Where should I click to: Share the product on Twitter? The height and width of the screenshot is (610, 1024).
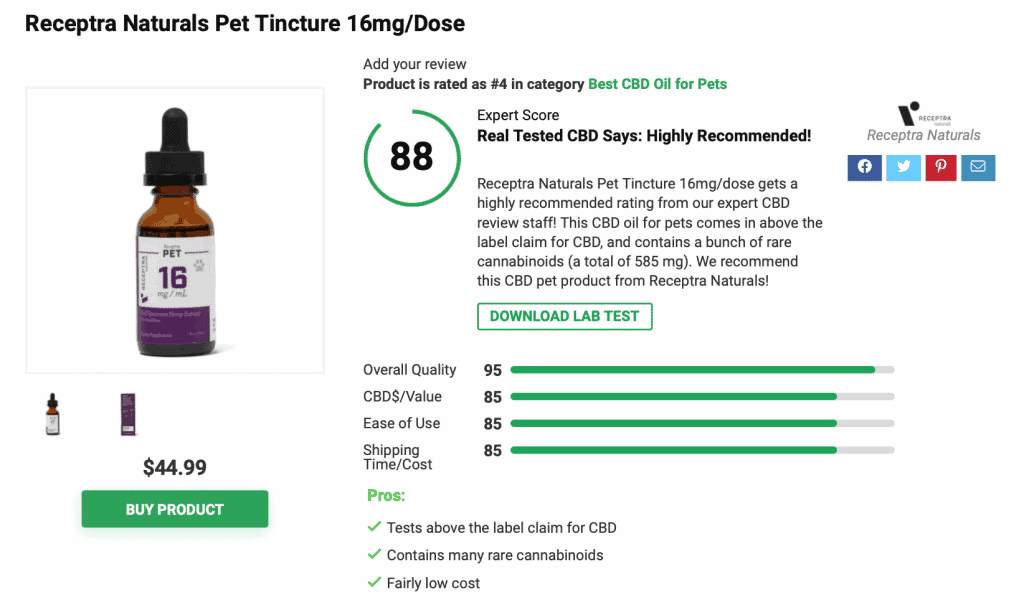pyautogui.click(x=902, y=168)
